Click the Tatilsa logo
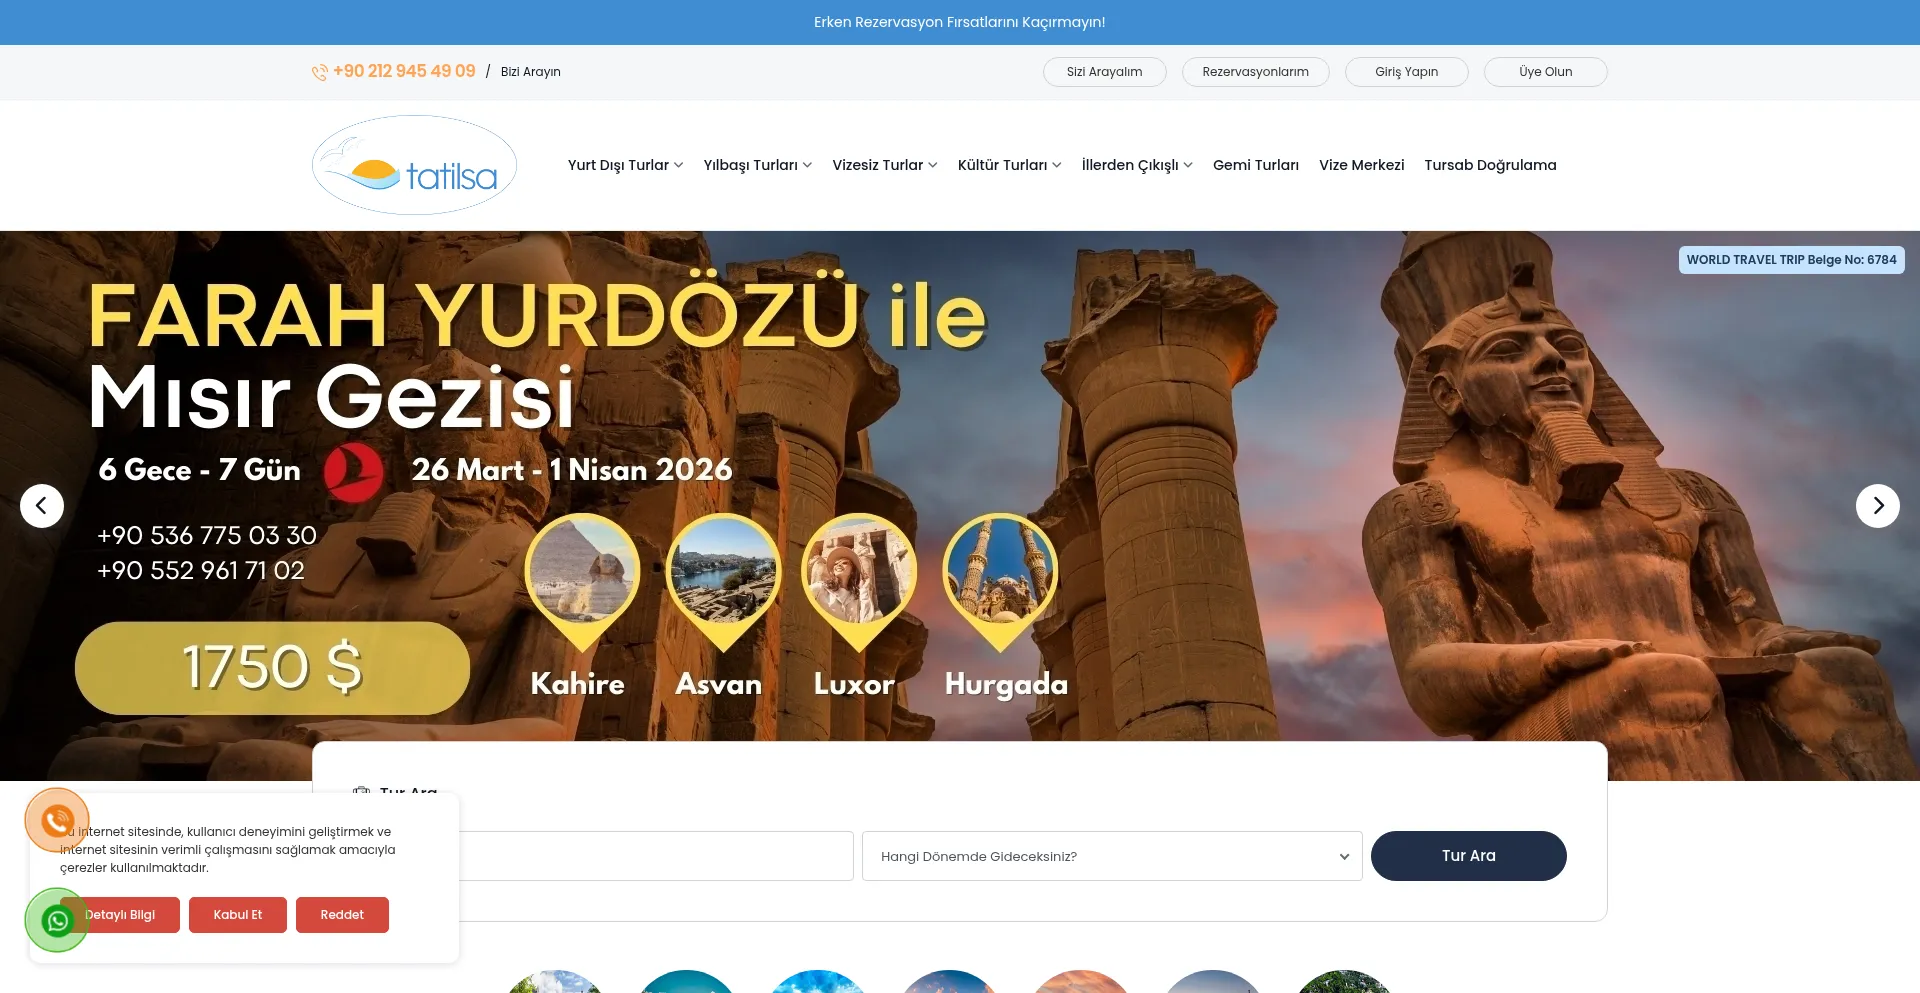The image size is (1920, 993). click(414, 166)
